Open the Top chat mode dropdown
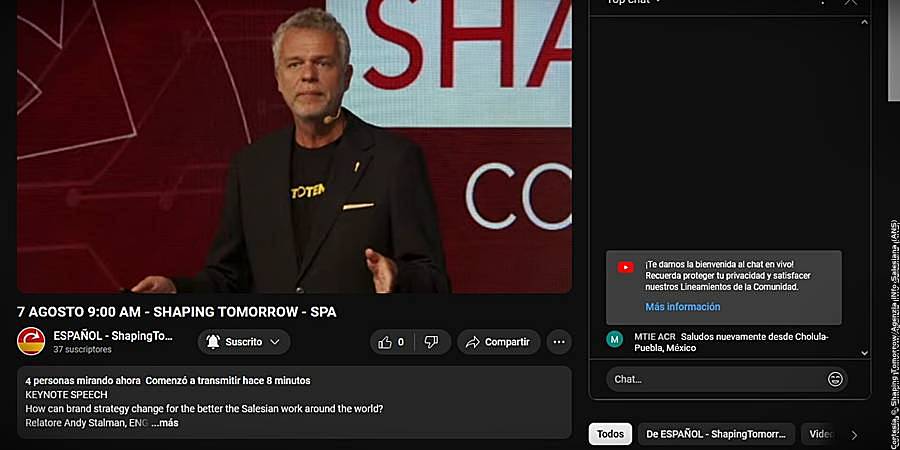 click(x=634, y=2)
